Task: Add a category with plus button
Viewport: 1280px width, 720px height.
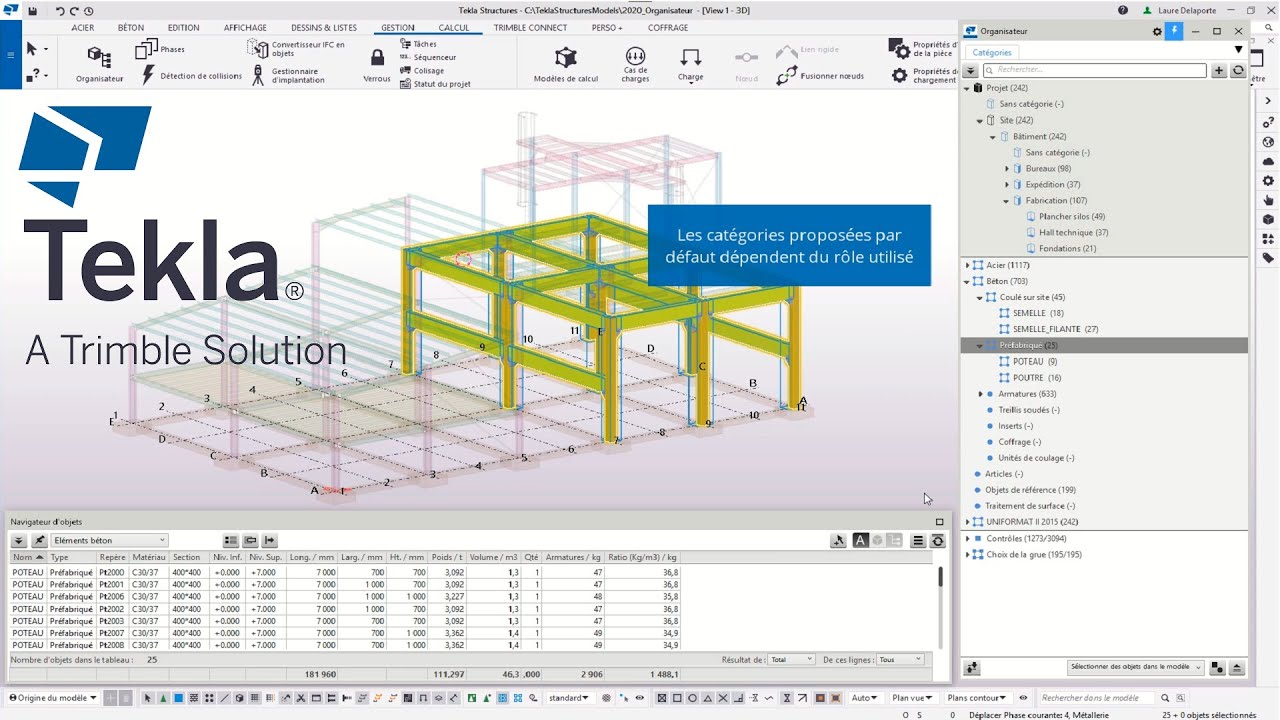Action: click(1219, 71)
